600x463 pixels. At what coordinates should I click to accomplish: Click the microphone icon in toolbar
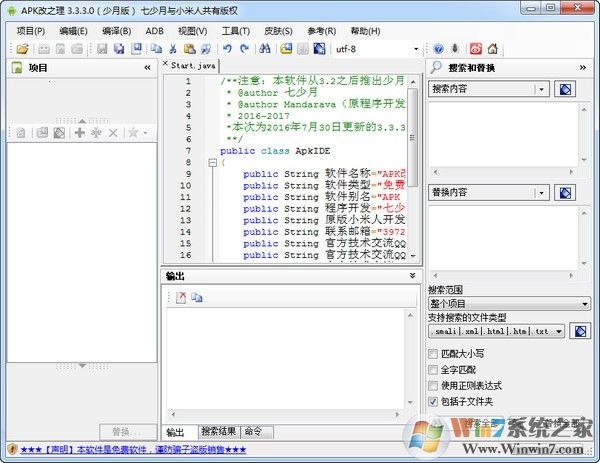pos(455,49)
